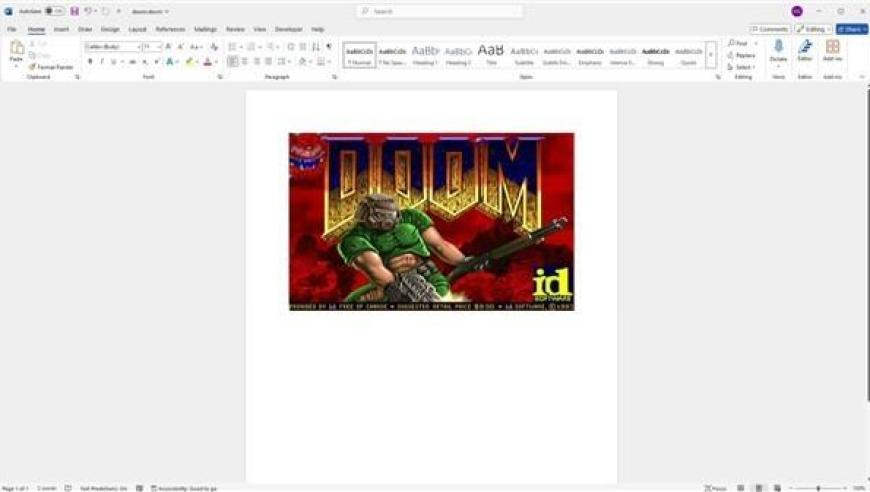This screenshot has width=870, height=492.
Task: Apply the Normal style
Action: pos(360,55)
